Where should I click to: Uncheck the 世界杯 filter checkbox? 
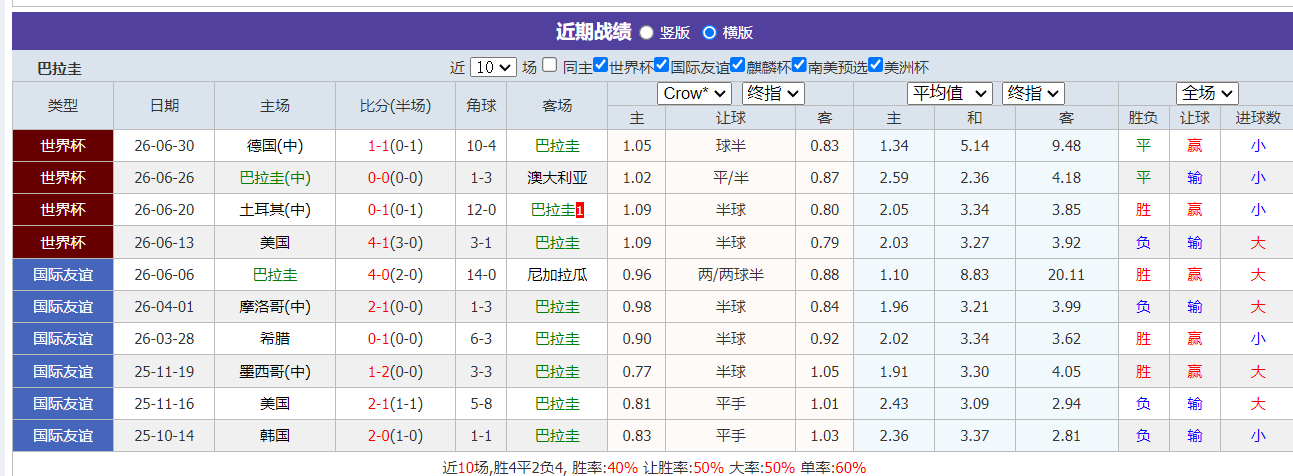click(x=600, y=65)
